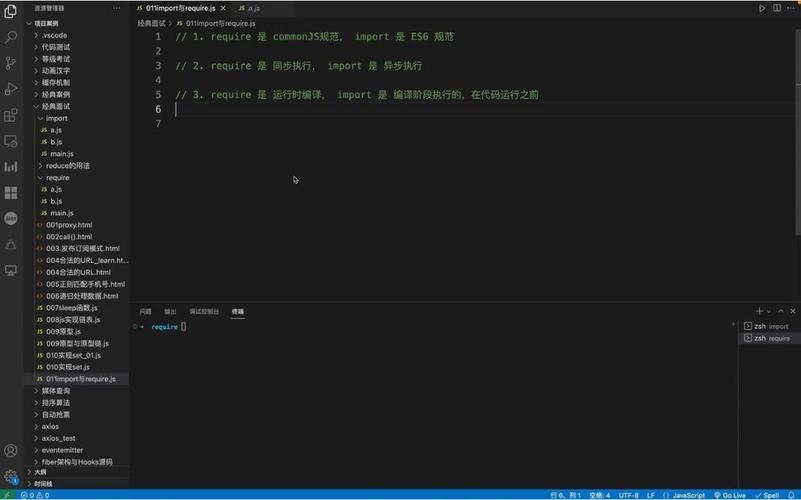801x500 pixels.
Task: Select zsh import terminal in terminal list
Action: 769,326
